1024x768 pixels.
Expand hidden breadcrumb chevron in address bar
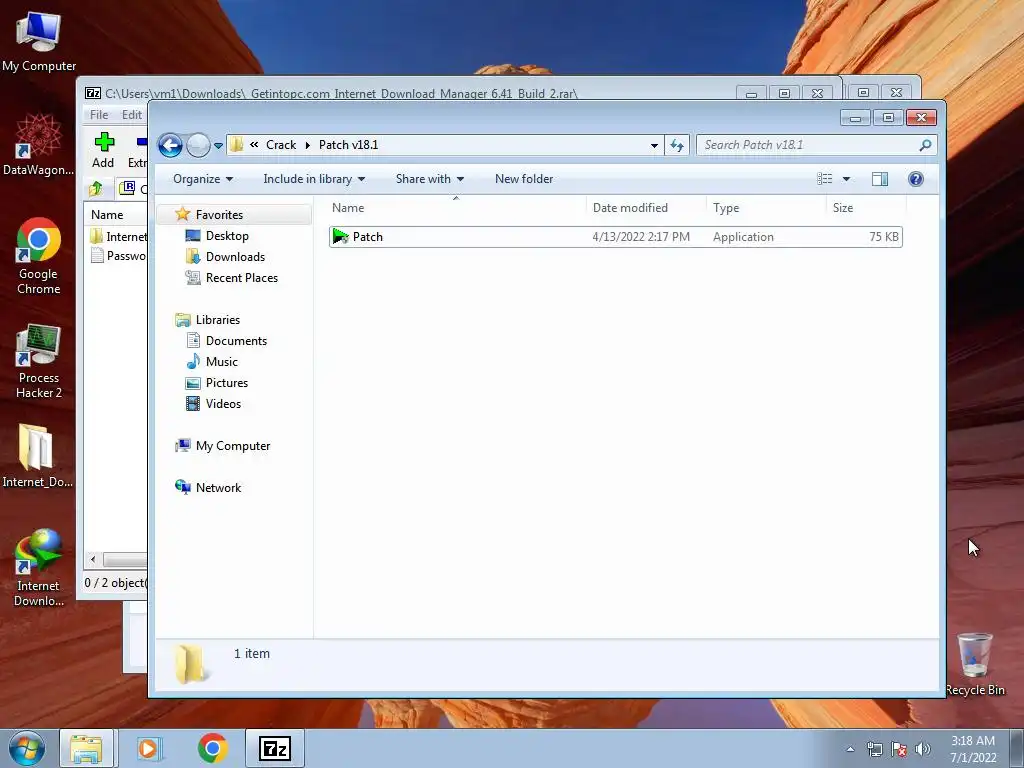point(254,144)
